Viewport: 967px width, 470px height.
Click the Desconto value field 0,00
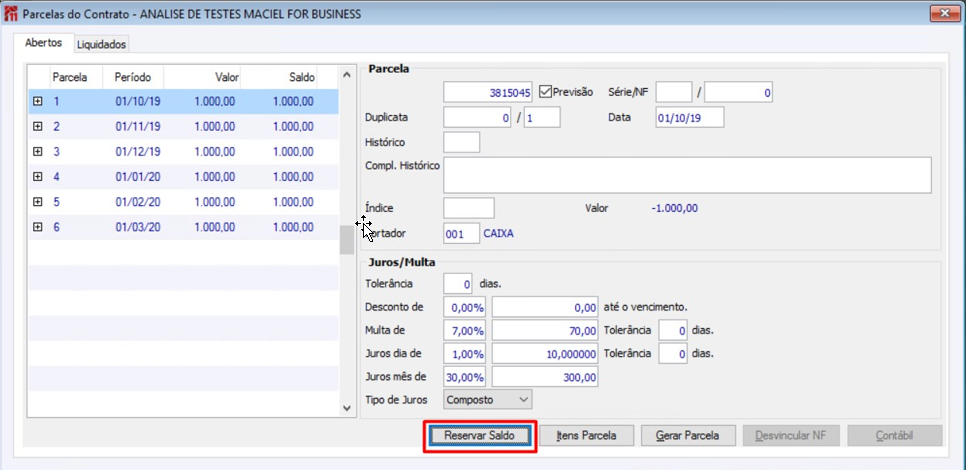click(545, 307)
